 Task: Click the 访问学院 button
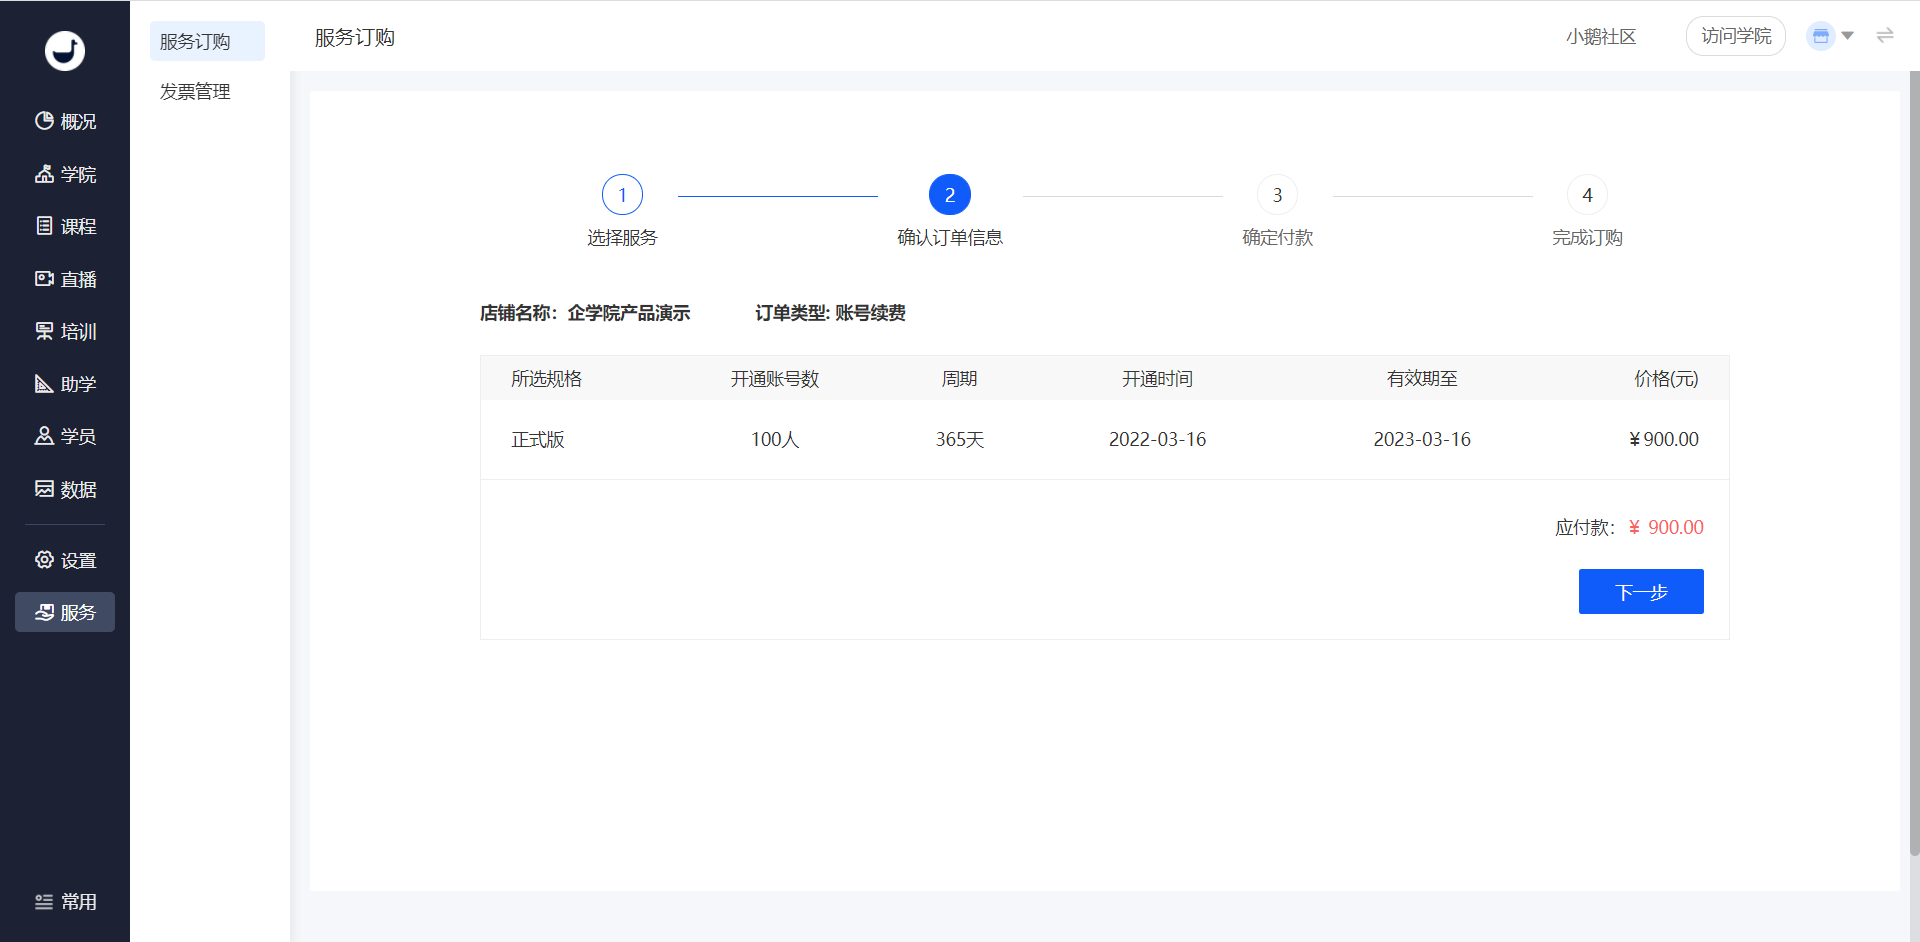[x=1736, y=36]
